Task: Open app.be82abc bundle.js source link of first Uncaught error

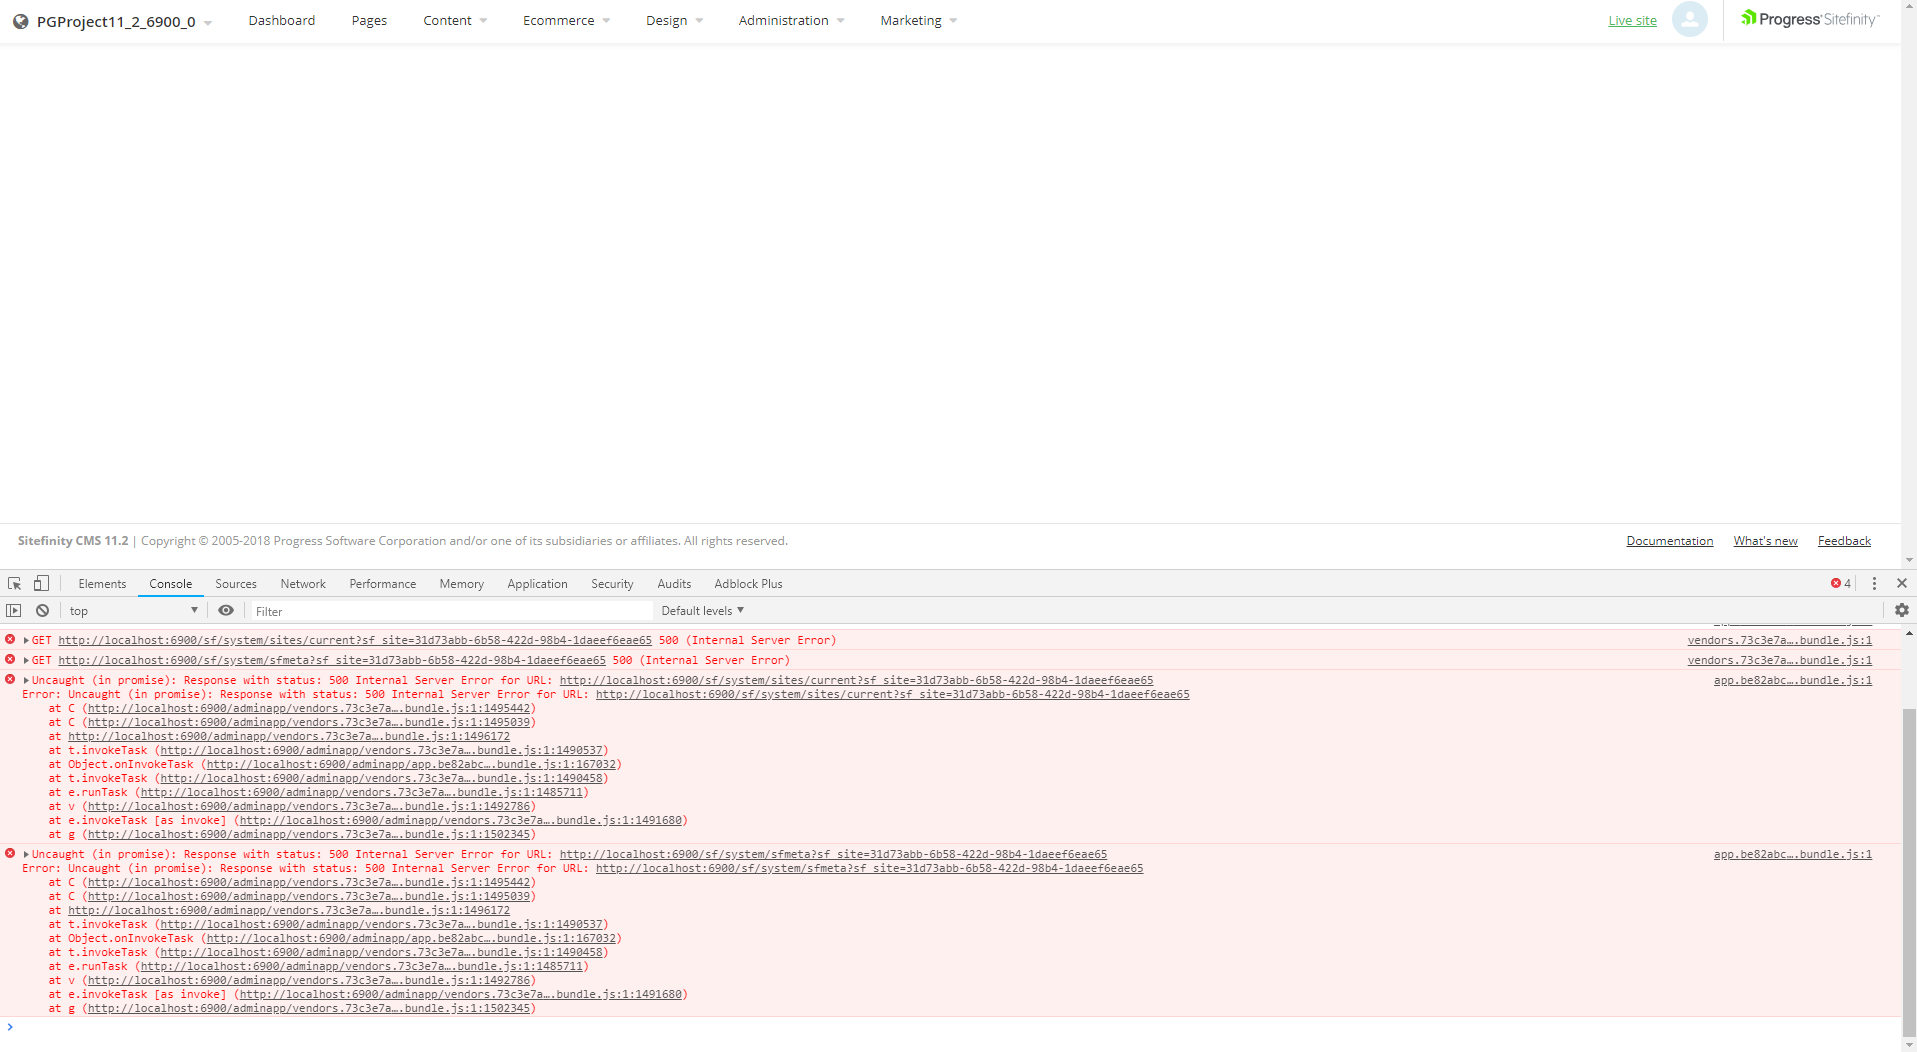Action: tap(1792, 680)
